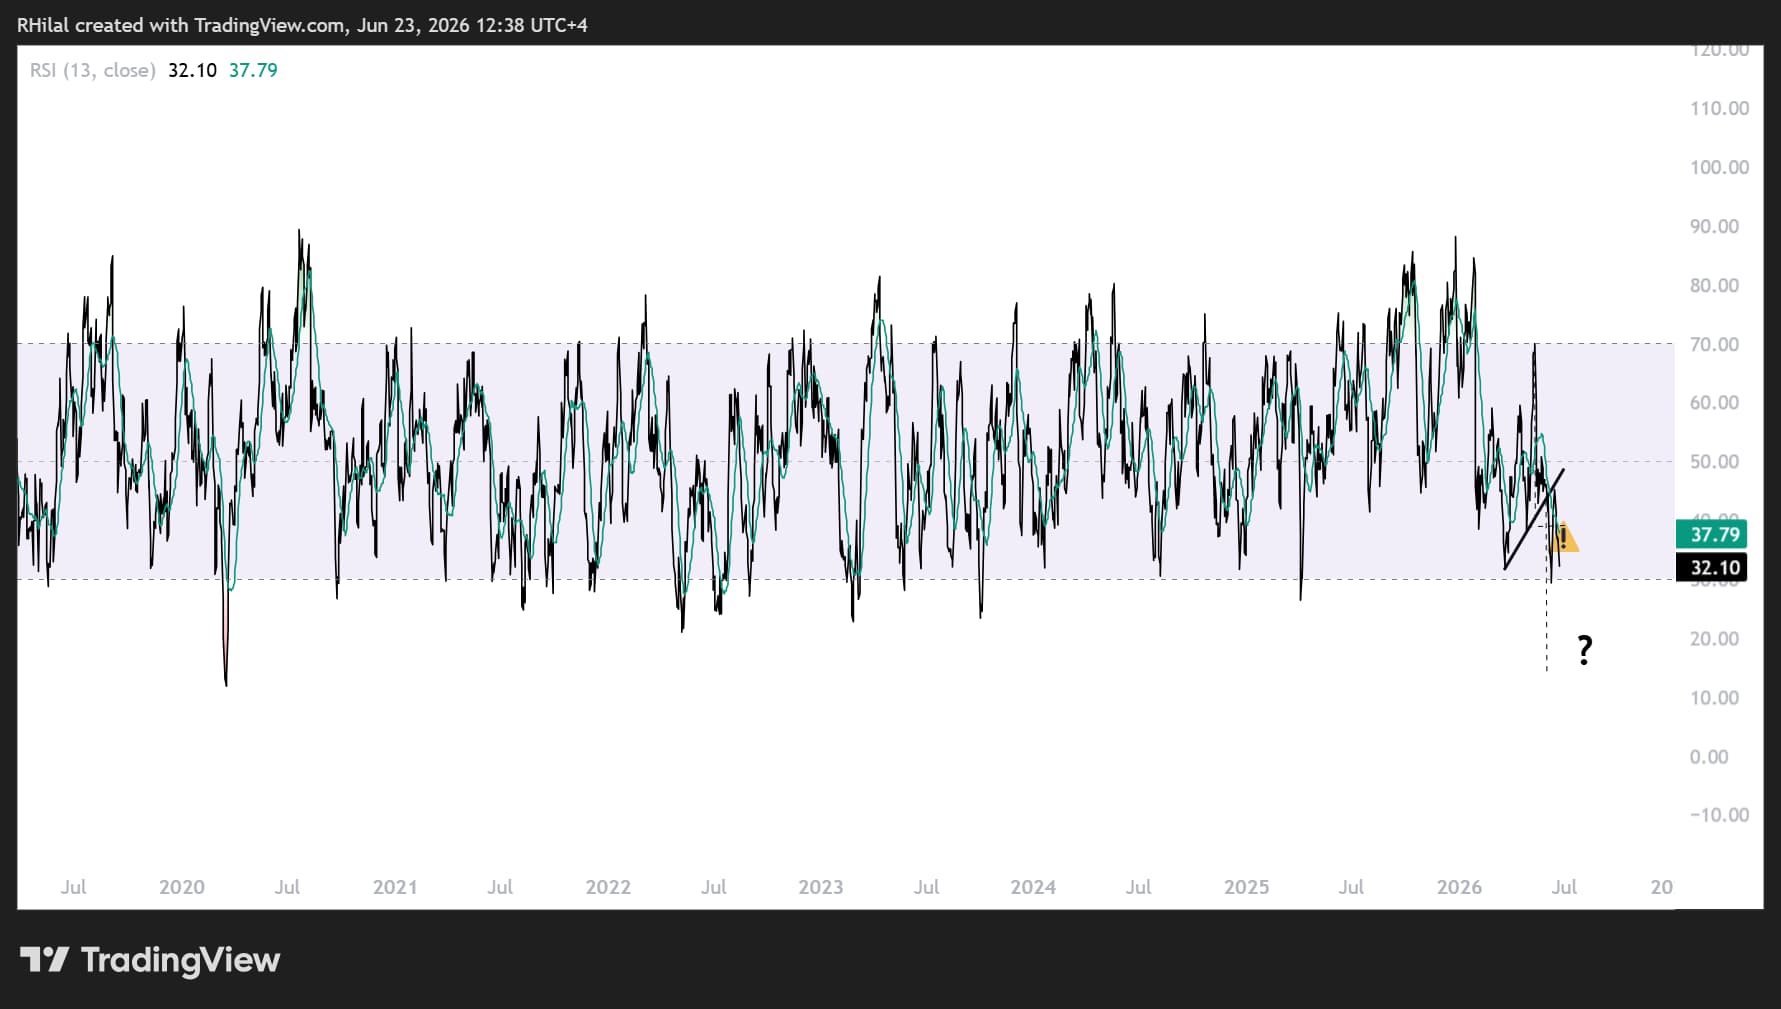Click the black RSI value 32.10 in legend
Screen dimensions: 1781x1009
coord(192,70)
